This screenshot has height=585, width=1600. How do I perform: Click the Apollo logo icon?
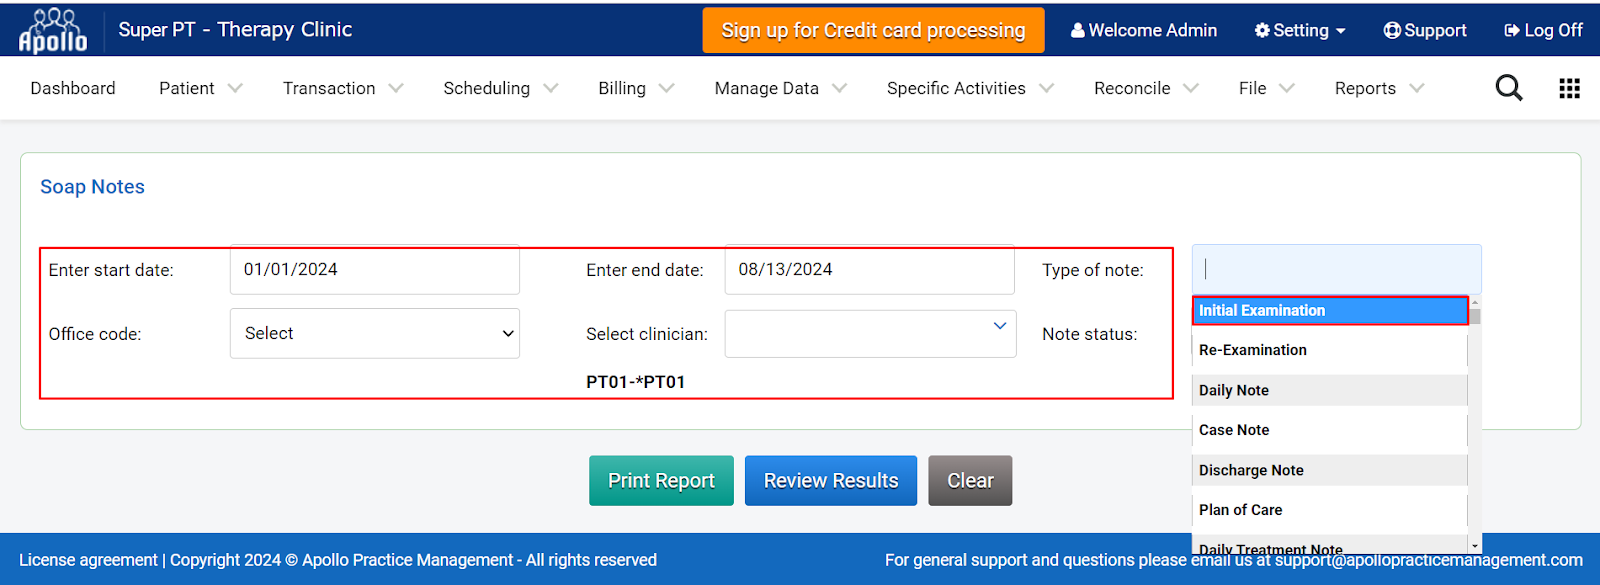(53, 30)
